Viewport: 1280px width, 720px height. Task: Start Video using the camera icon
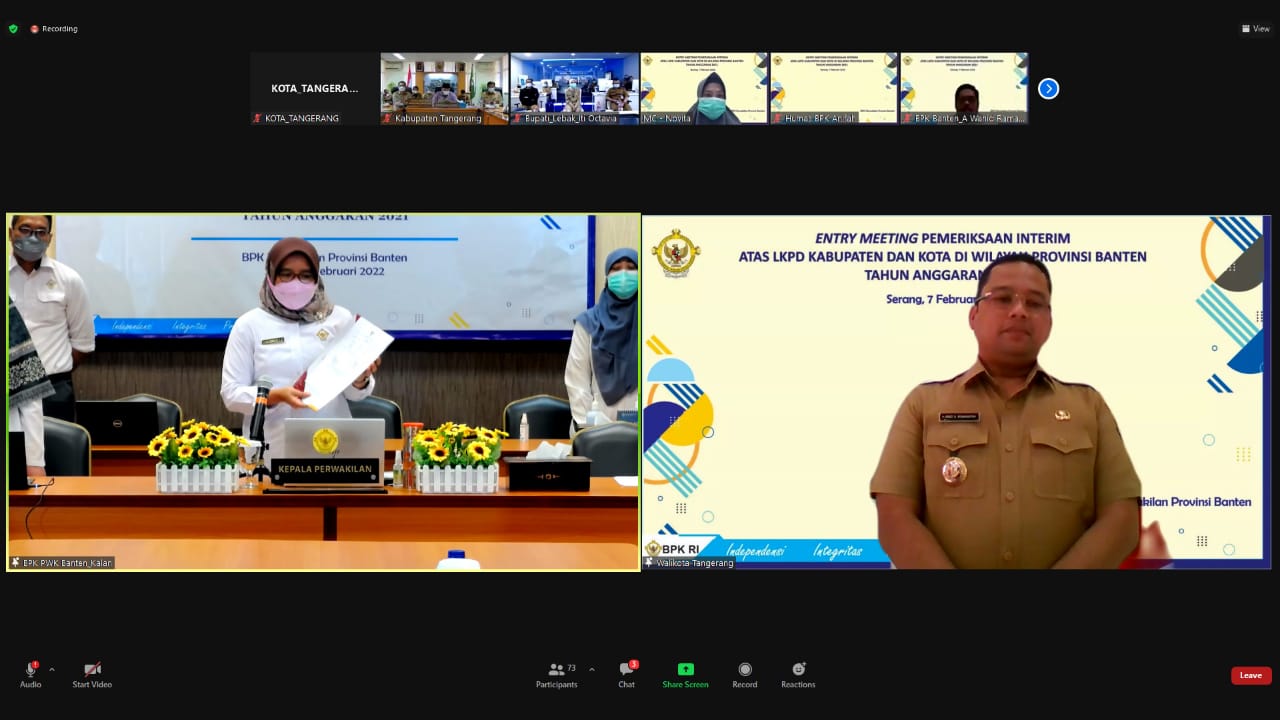click(x=92, y=670)
